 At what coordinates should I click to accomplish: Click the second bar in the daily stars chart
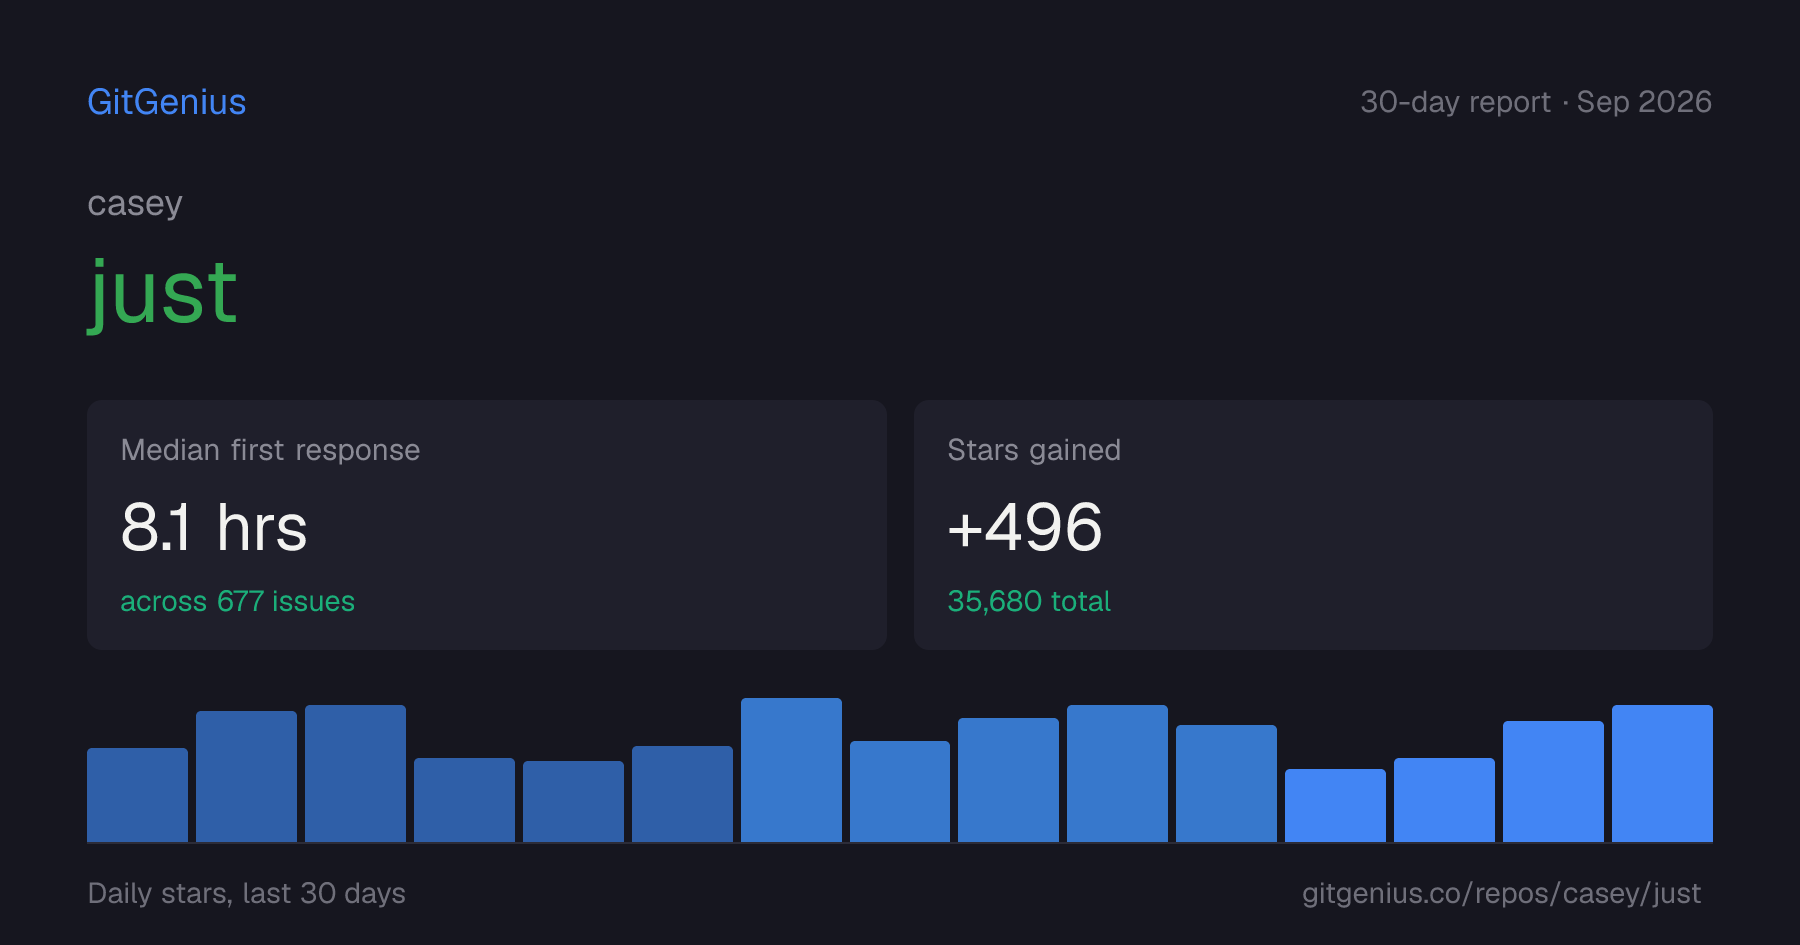tap(246, 776)
